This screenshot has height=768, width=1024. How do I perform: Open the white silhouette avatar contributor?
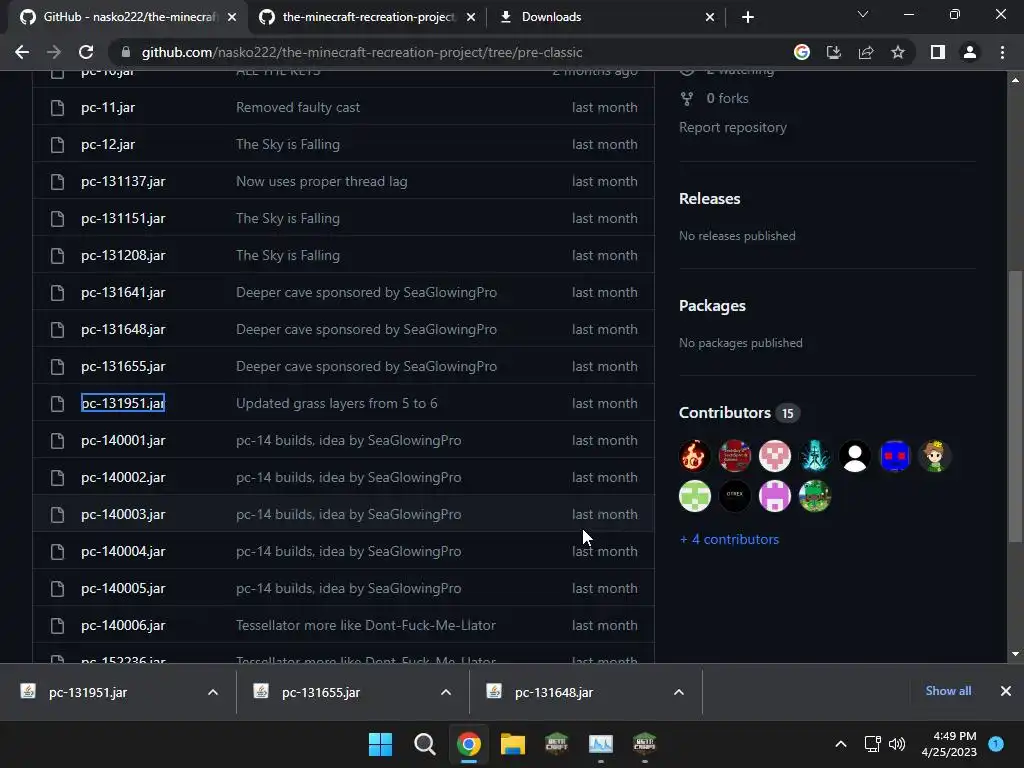855,456
